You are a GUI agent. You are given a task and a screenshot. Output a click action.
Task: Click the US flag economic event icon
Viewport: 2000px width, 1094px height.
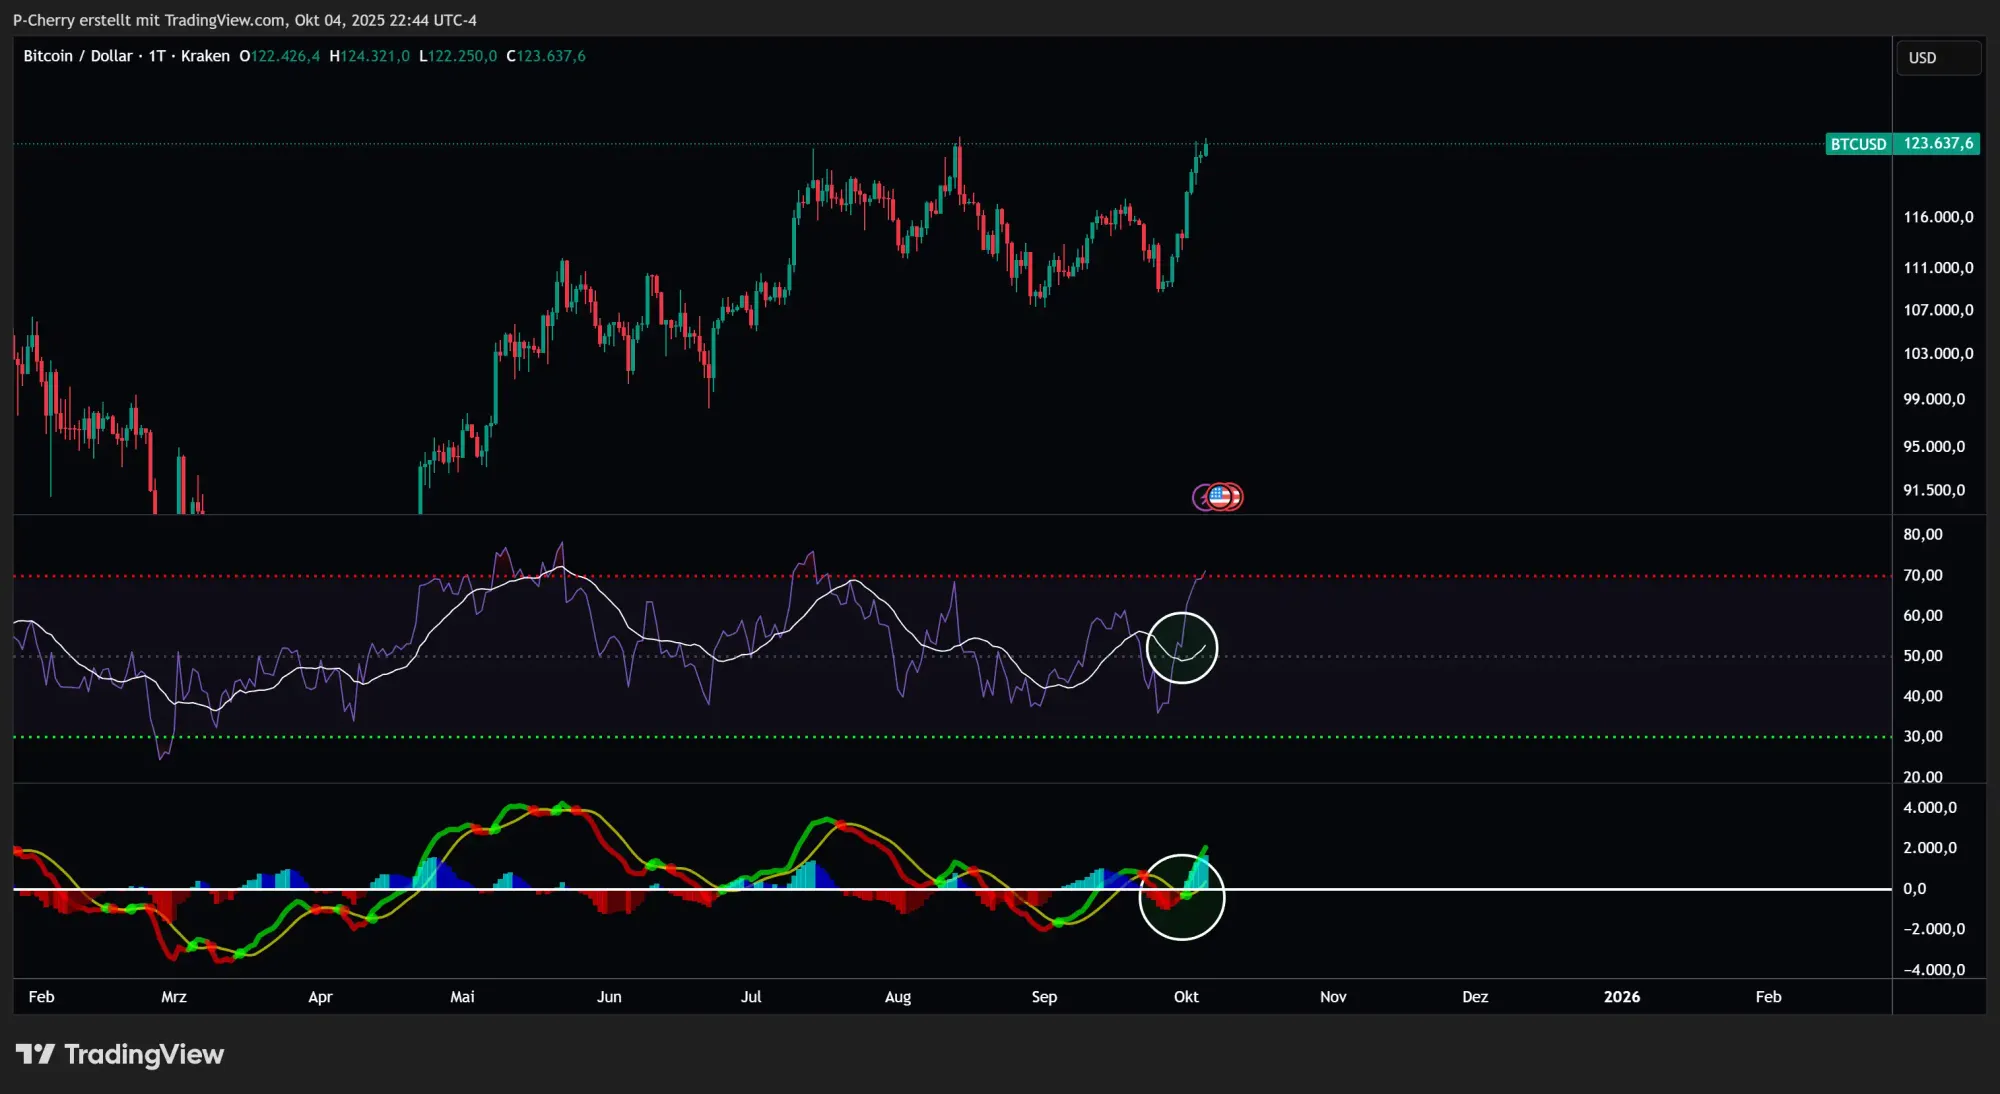coord(1220,496)
